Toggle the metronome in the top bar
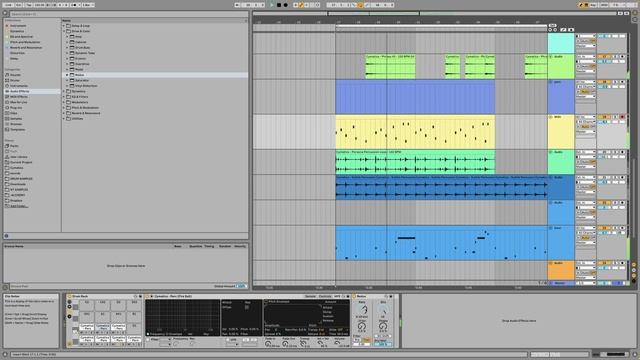 point(75,5)
